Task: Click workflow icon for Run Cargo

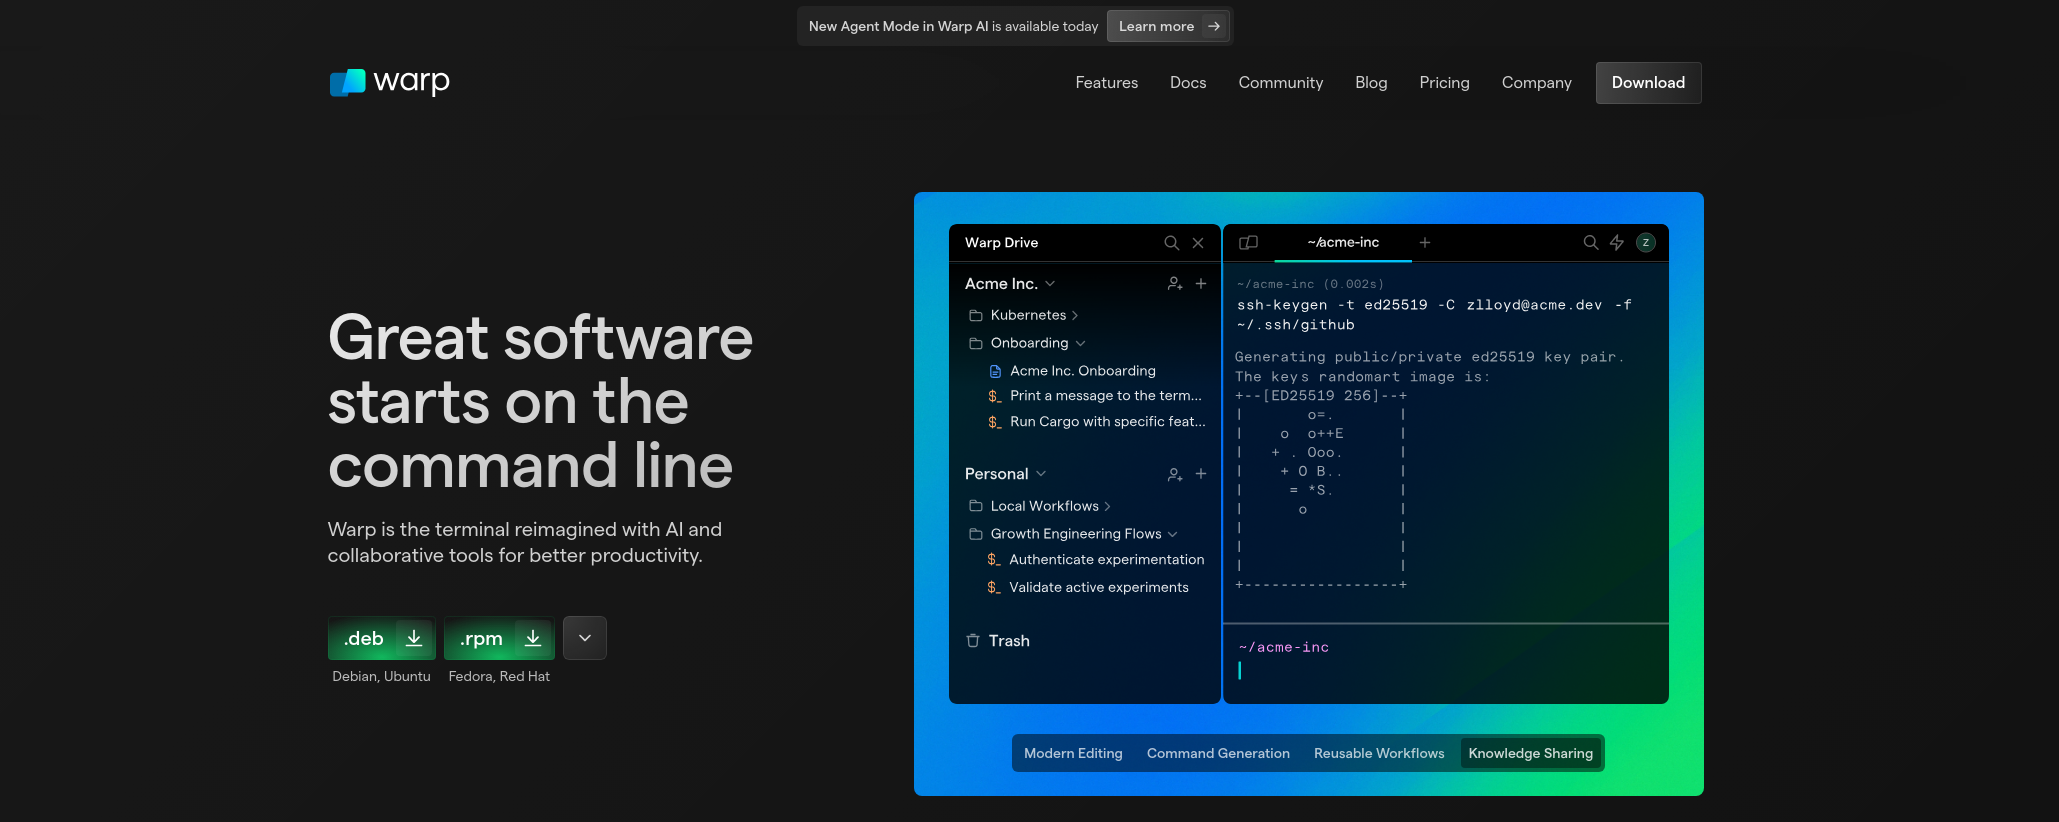Action: click(995, 422)
